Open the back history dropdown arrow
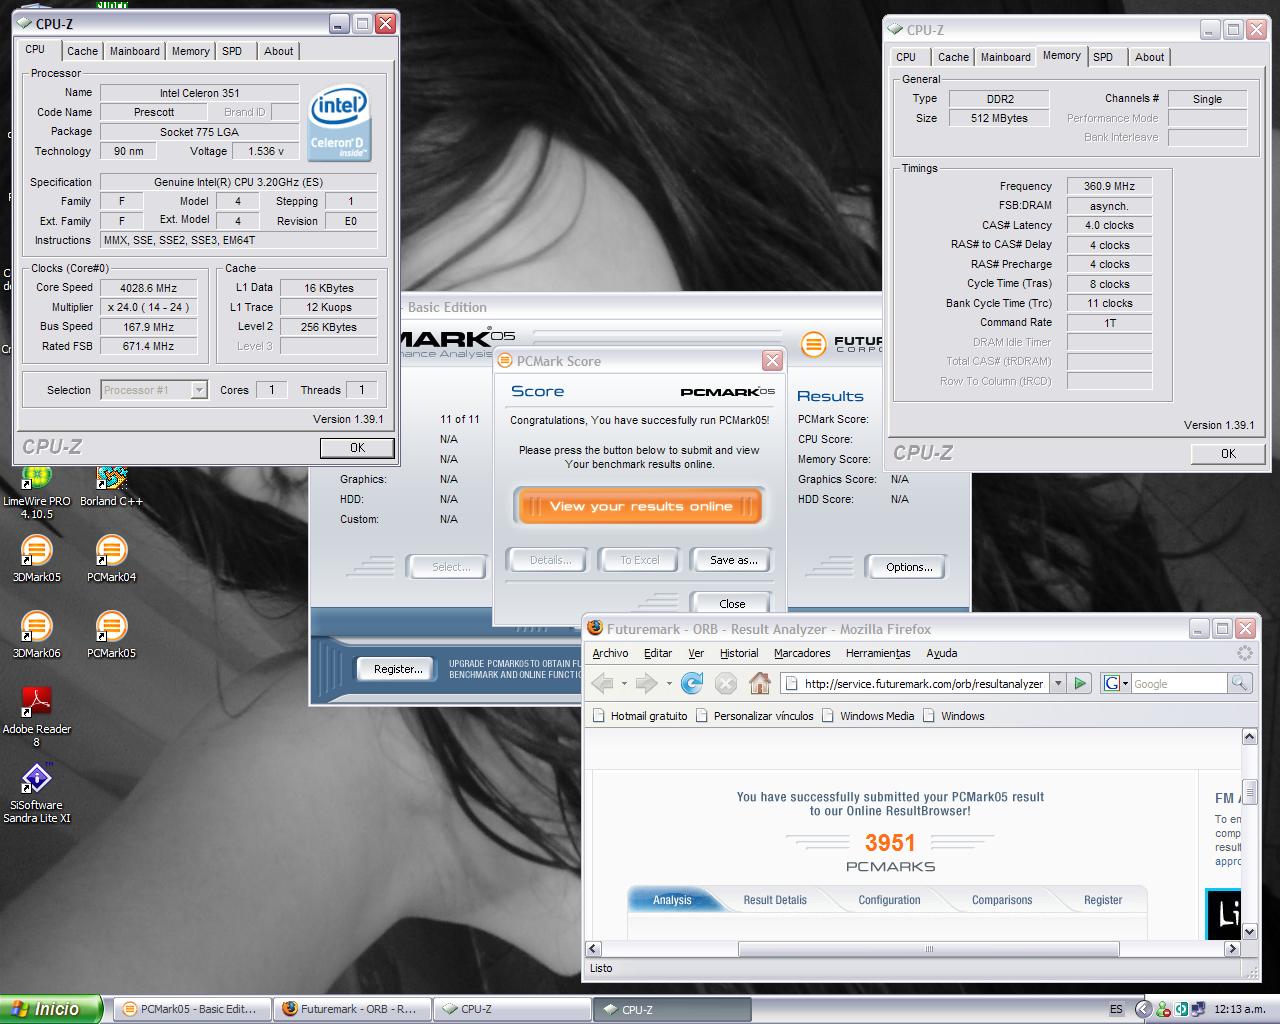1280x1024 pixels. 624,684
